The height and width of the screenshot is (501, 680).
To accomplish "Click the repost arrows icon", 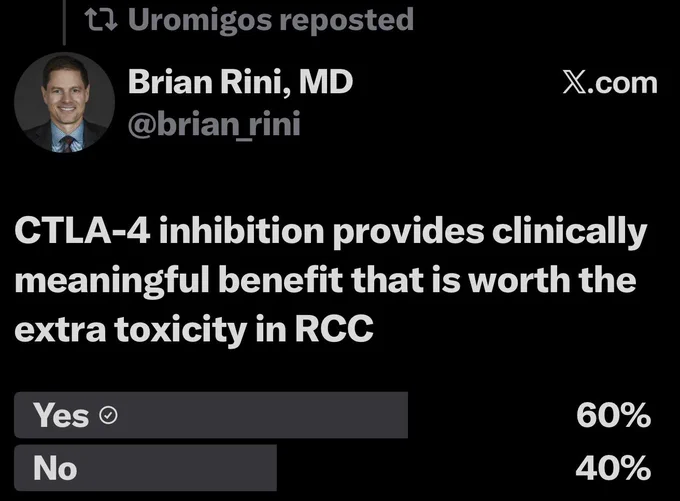I will click(101, 20).
